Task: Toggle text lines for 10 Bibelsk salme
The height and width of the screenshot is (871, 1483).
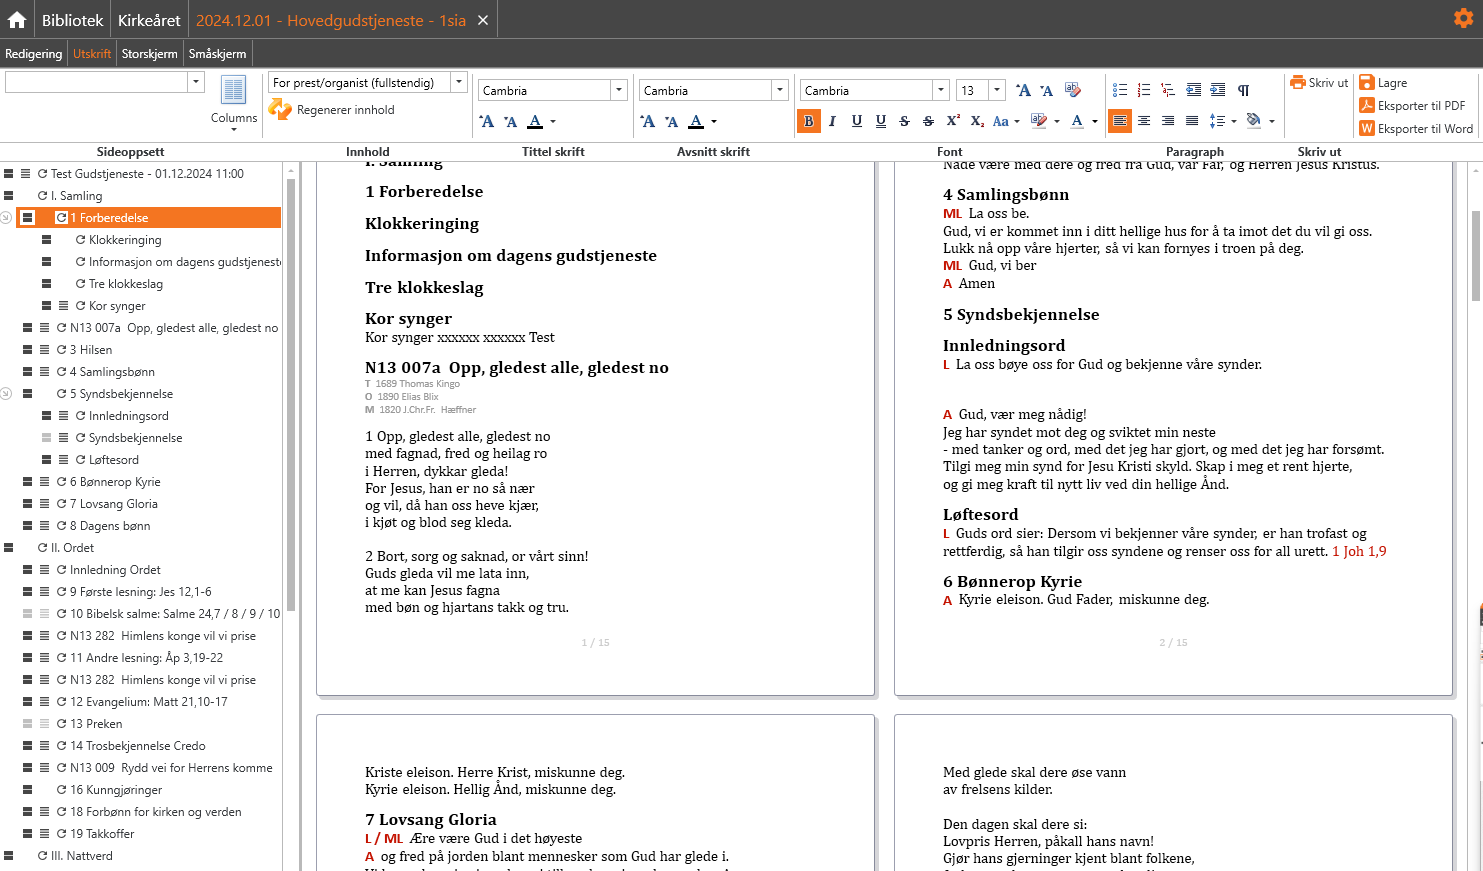Action: coord(45,614)
